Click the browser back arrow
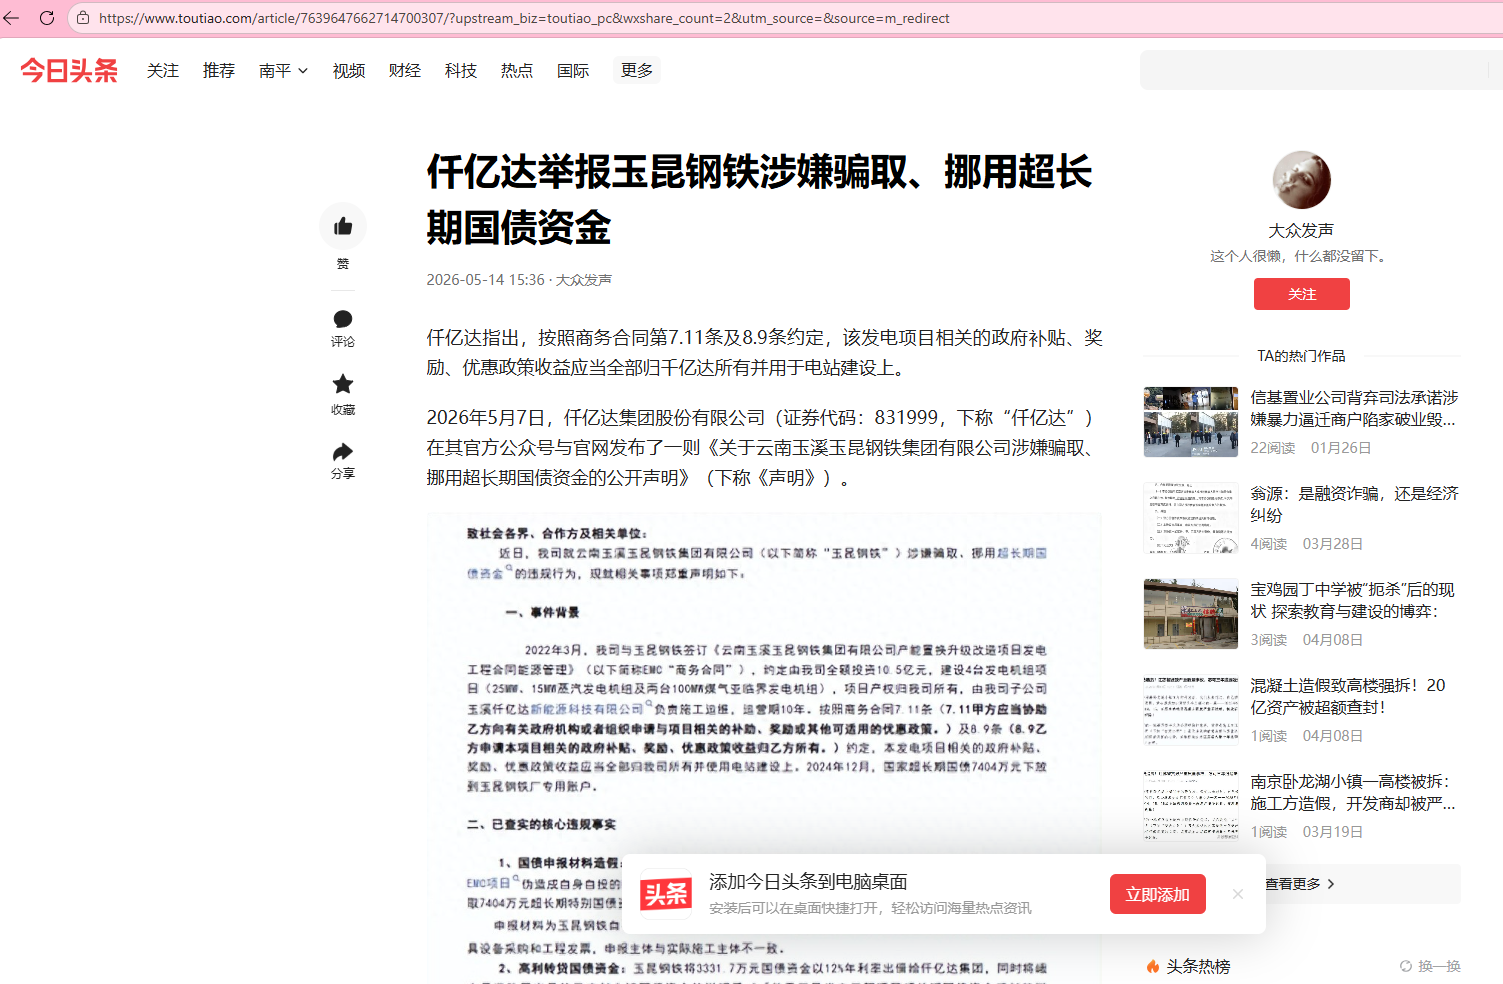Viewport: 1503px width, 984px height. [12, 18]
